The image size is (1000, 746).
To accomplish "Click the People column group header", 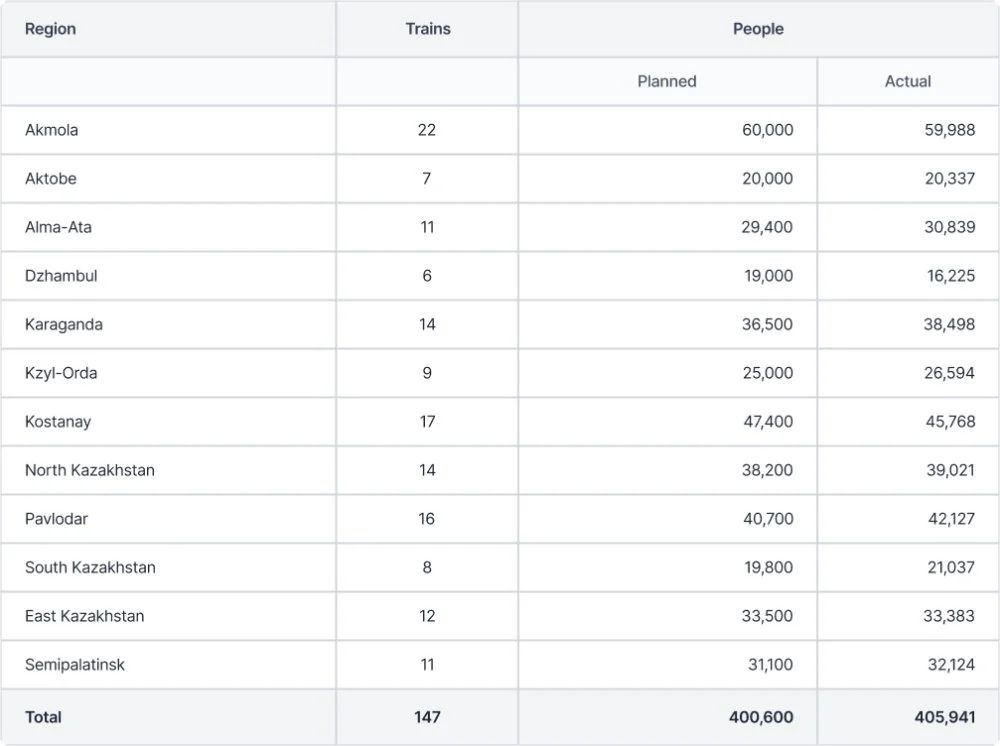I will pos(758,29).
